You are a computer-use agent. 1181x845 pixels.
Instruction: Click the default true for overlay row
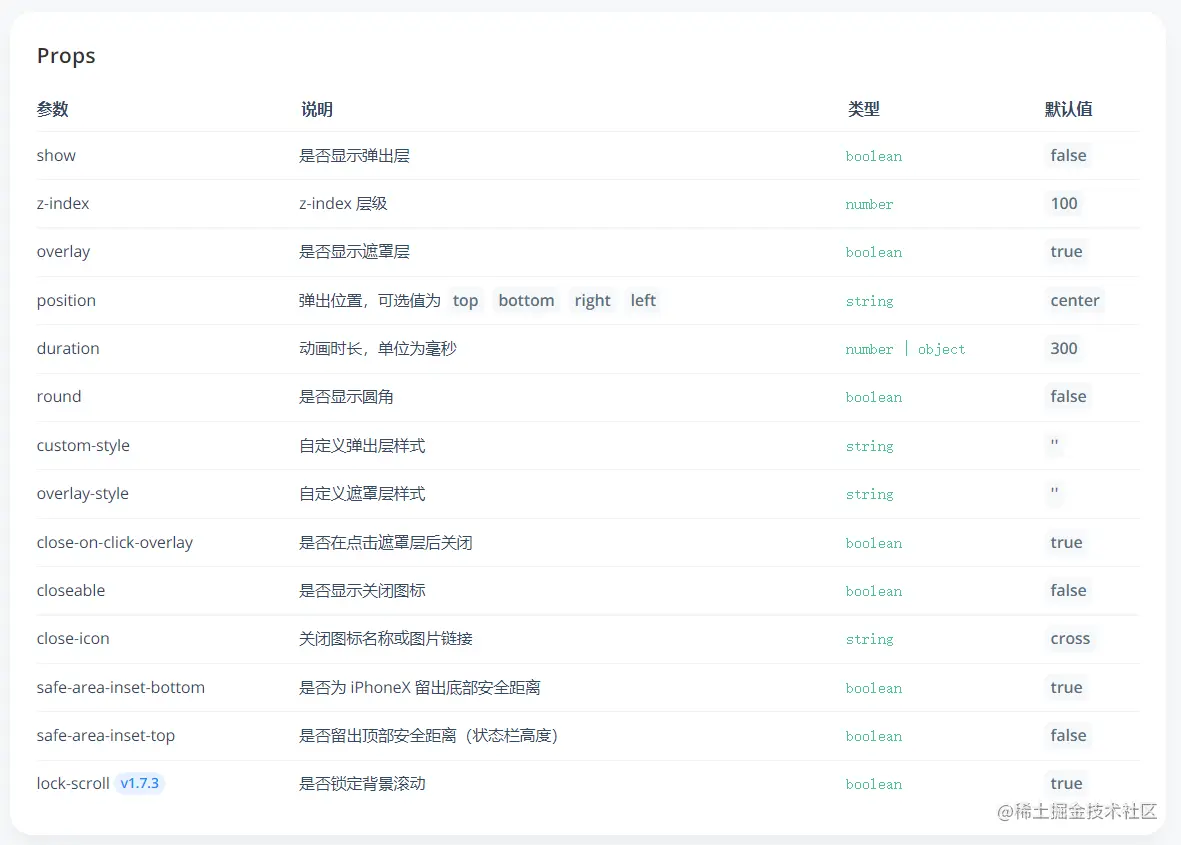tap(1067, 252)
